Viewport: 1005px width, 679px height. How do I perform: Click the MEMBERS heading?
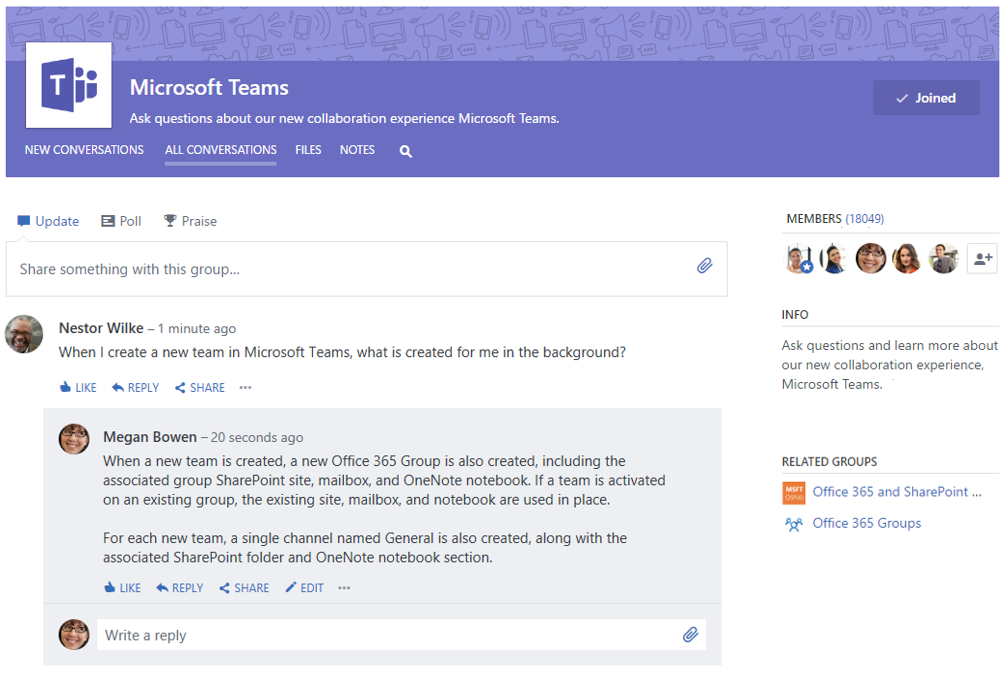point(814,219)
